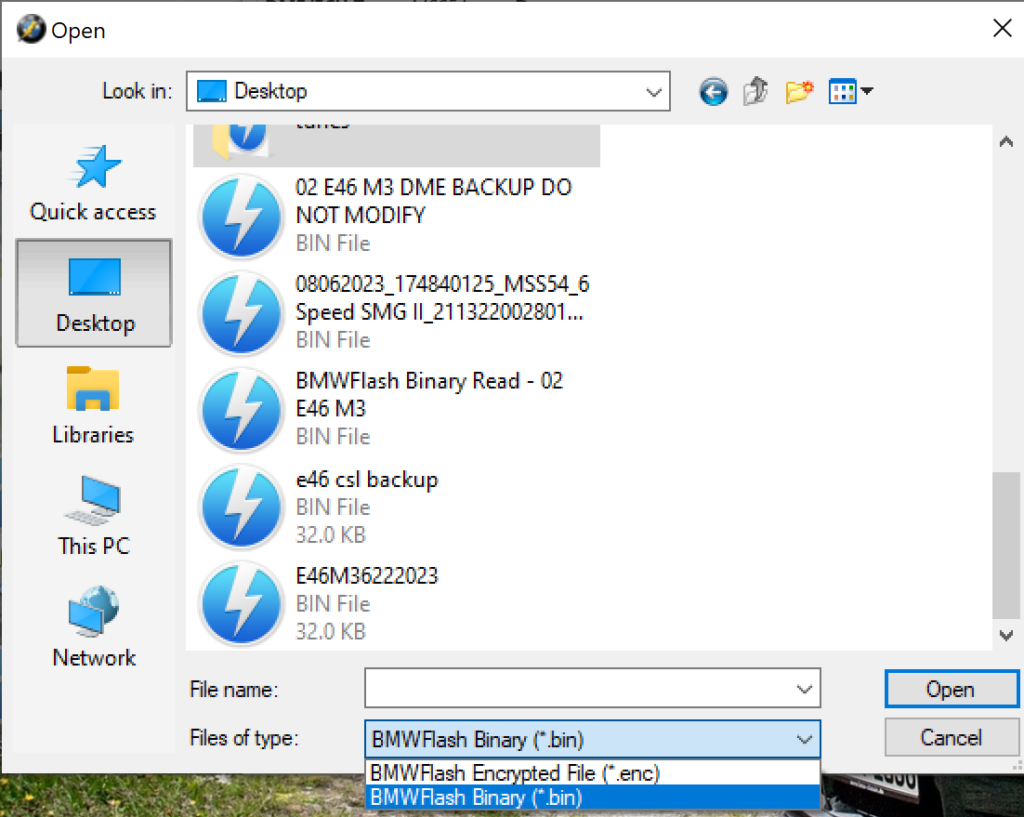Click the scroll down arrow of file list
Screen dimensions: 1024x817
point(1006,635)
